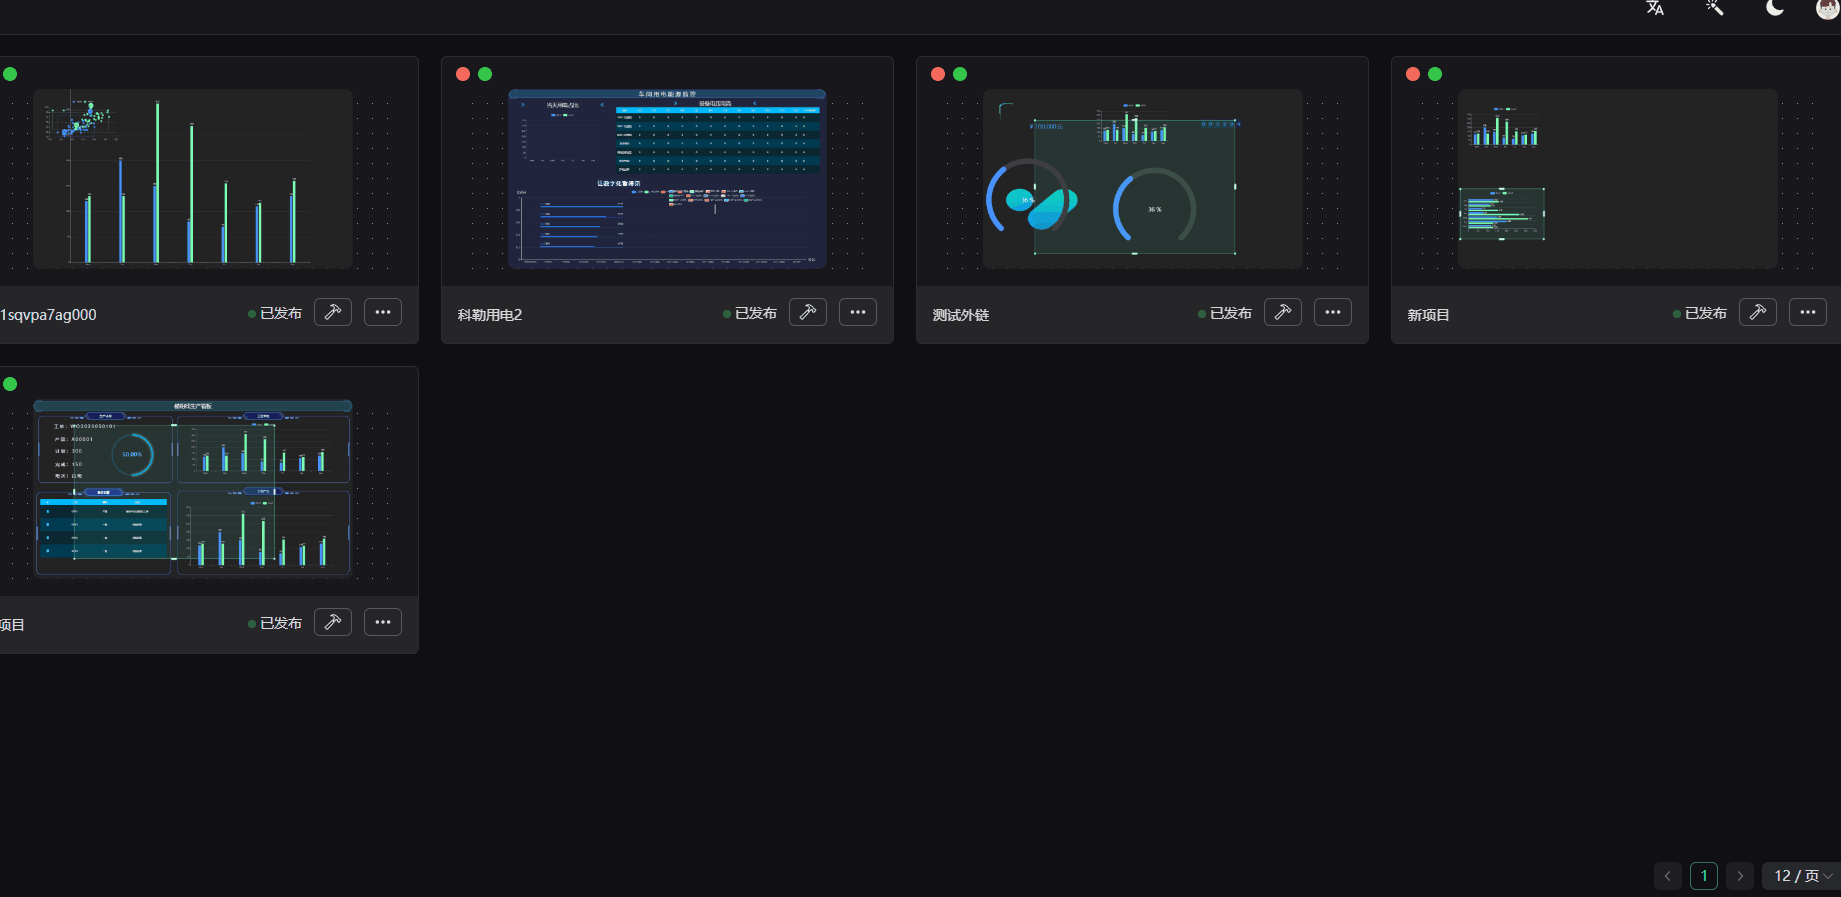
Task: Click the project name 新项目
Action: click(x=1429, y=315)
